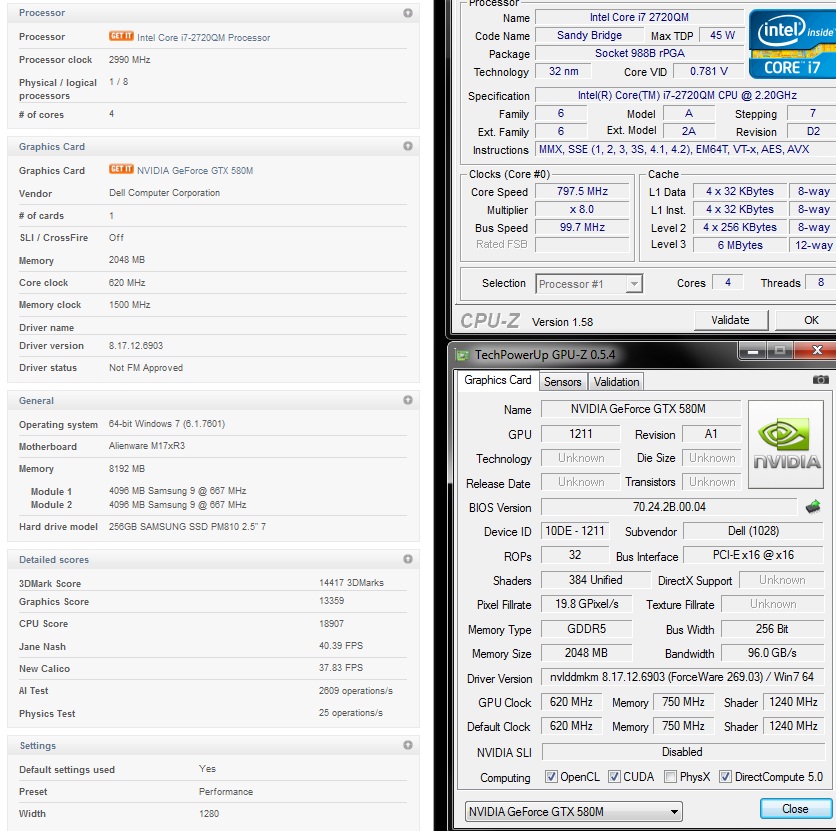Collapse the Graphics Card section round icon
Screen dimensions: 836x831
(408, 146)
